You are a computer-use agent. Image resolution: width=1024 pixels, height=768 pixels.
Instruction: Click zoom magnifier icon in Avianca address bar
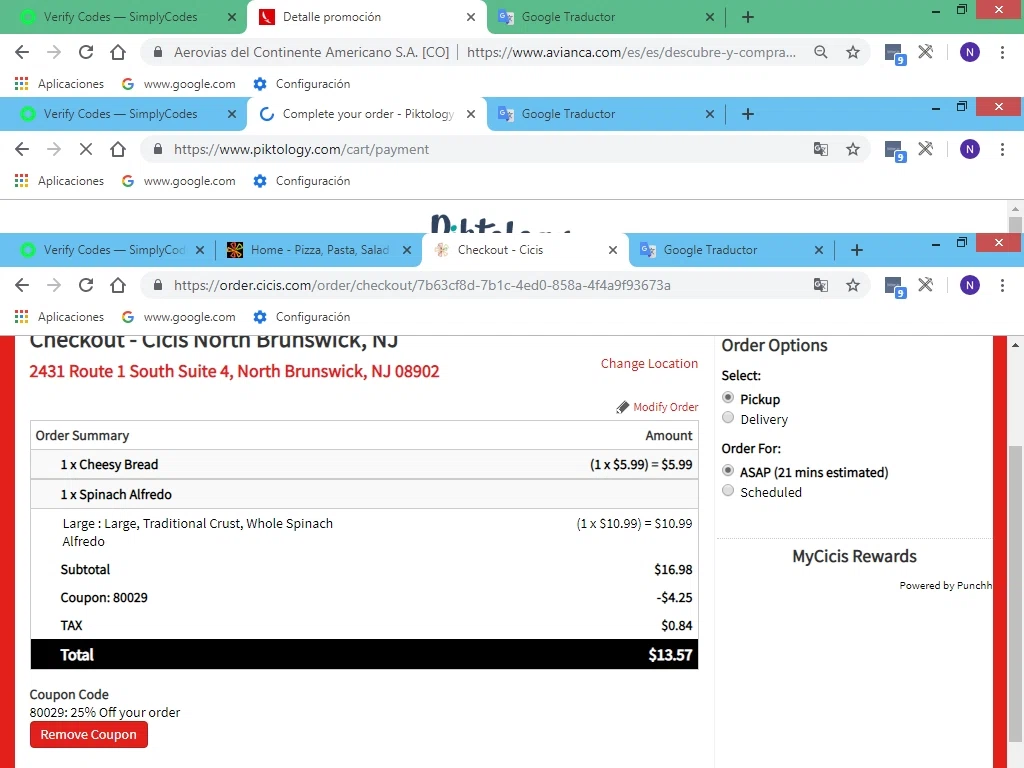click(x=821, y=52)
